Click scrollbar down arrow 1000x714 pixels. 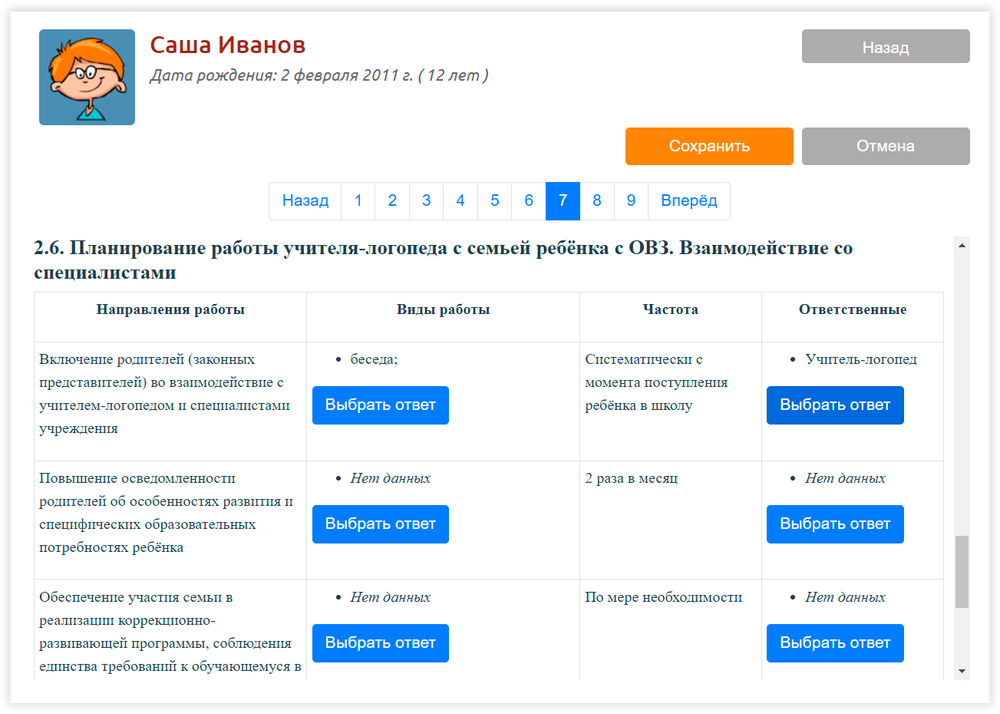coord(962,670)
